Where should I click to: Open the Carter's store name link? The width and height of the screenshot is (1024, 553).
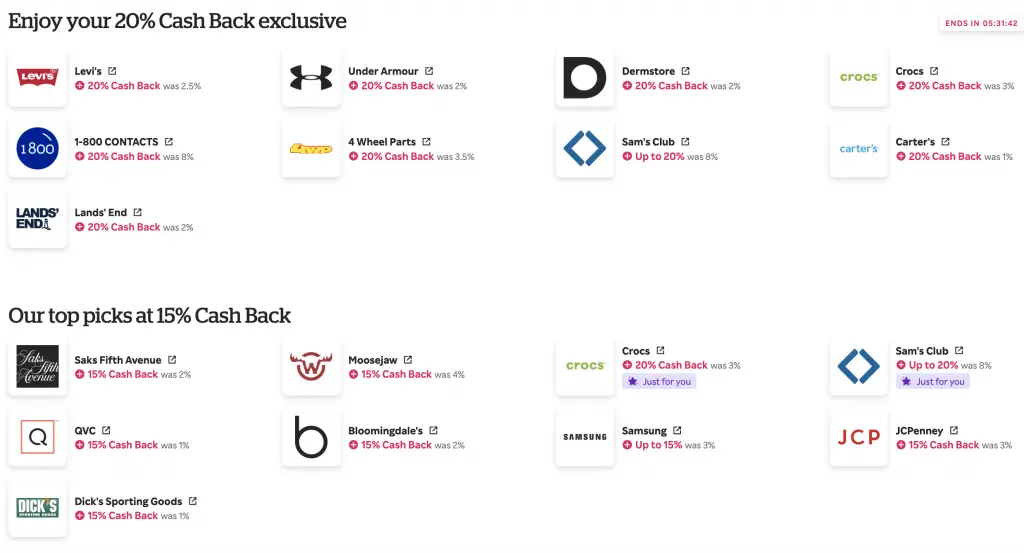tap(914, 142)
